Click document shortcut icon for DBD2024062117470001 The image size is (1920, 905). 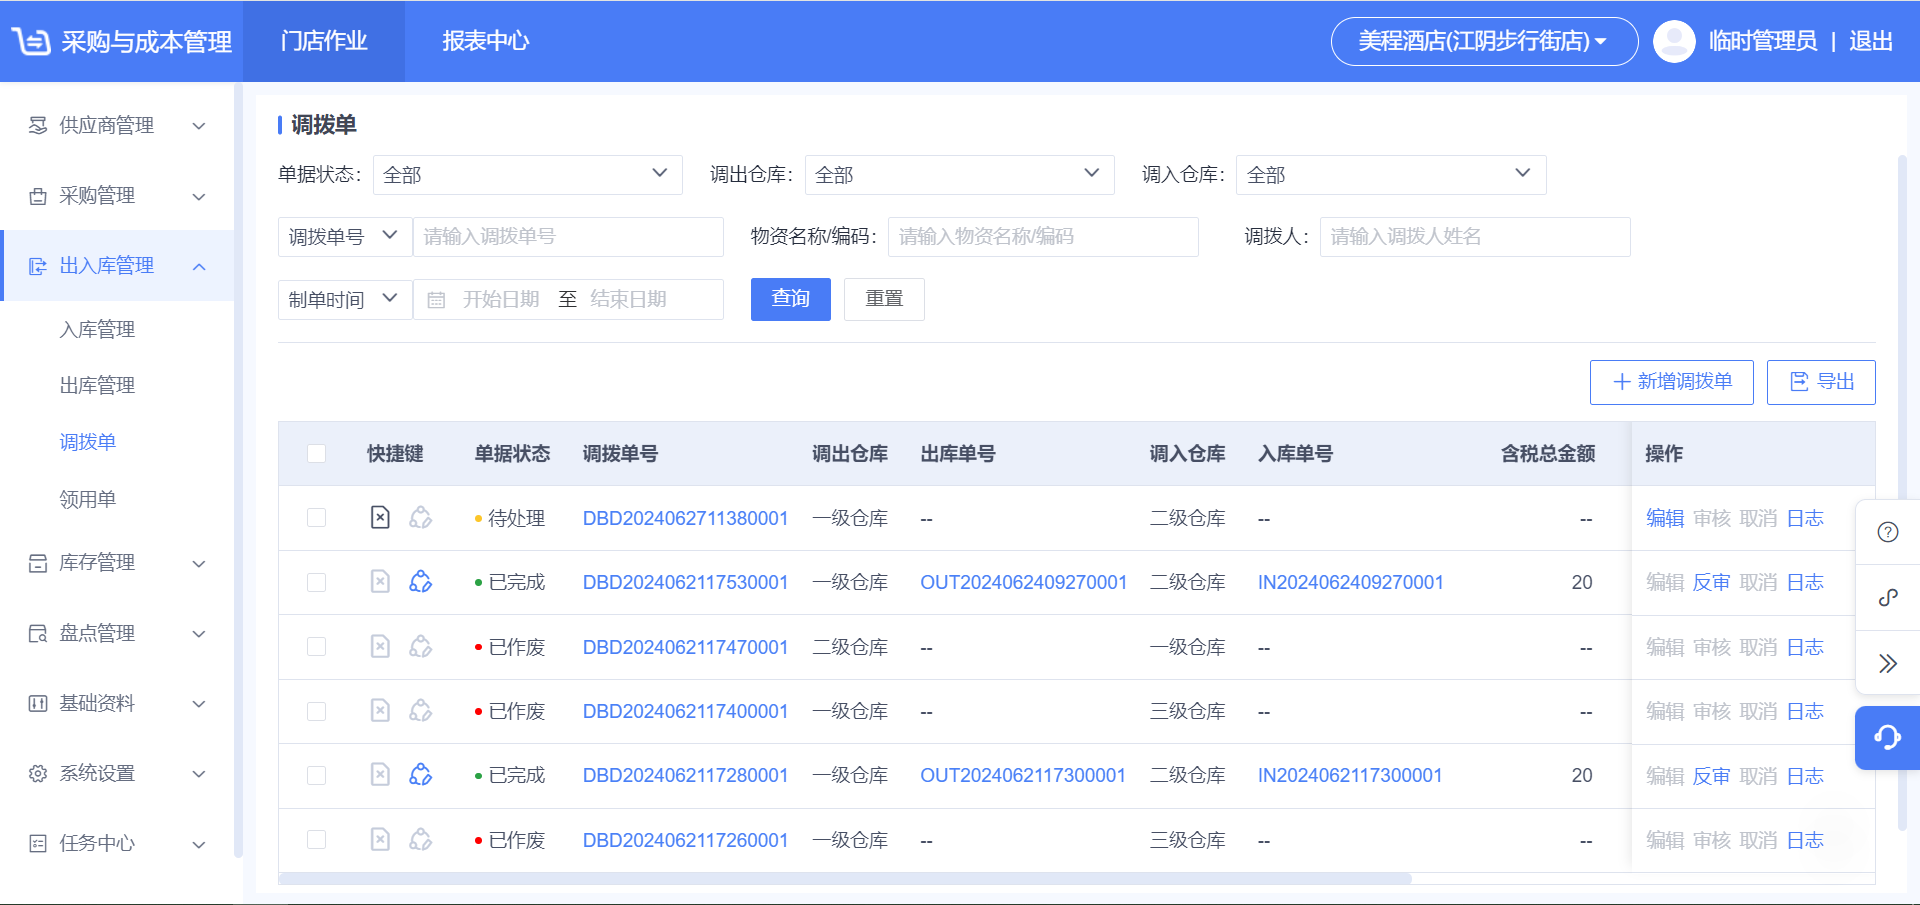click(380, 646)
